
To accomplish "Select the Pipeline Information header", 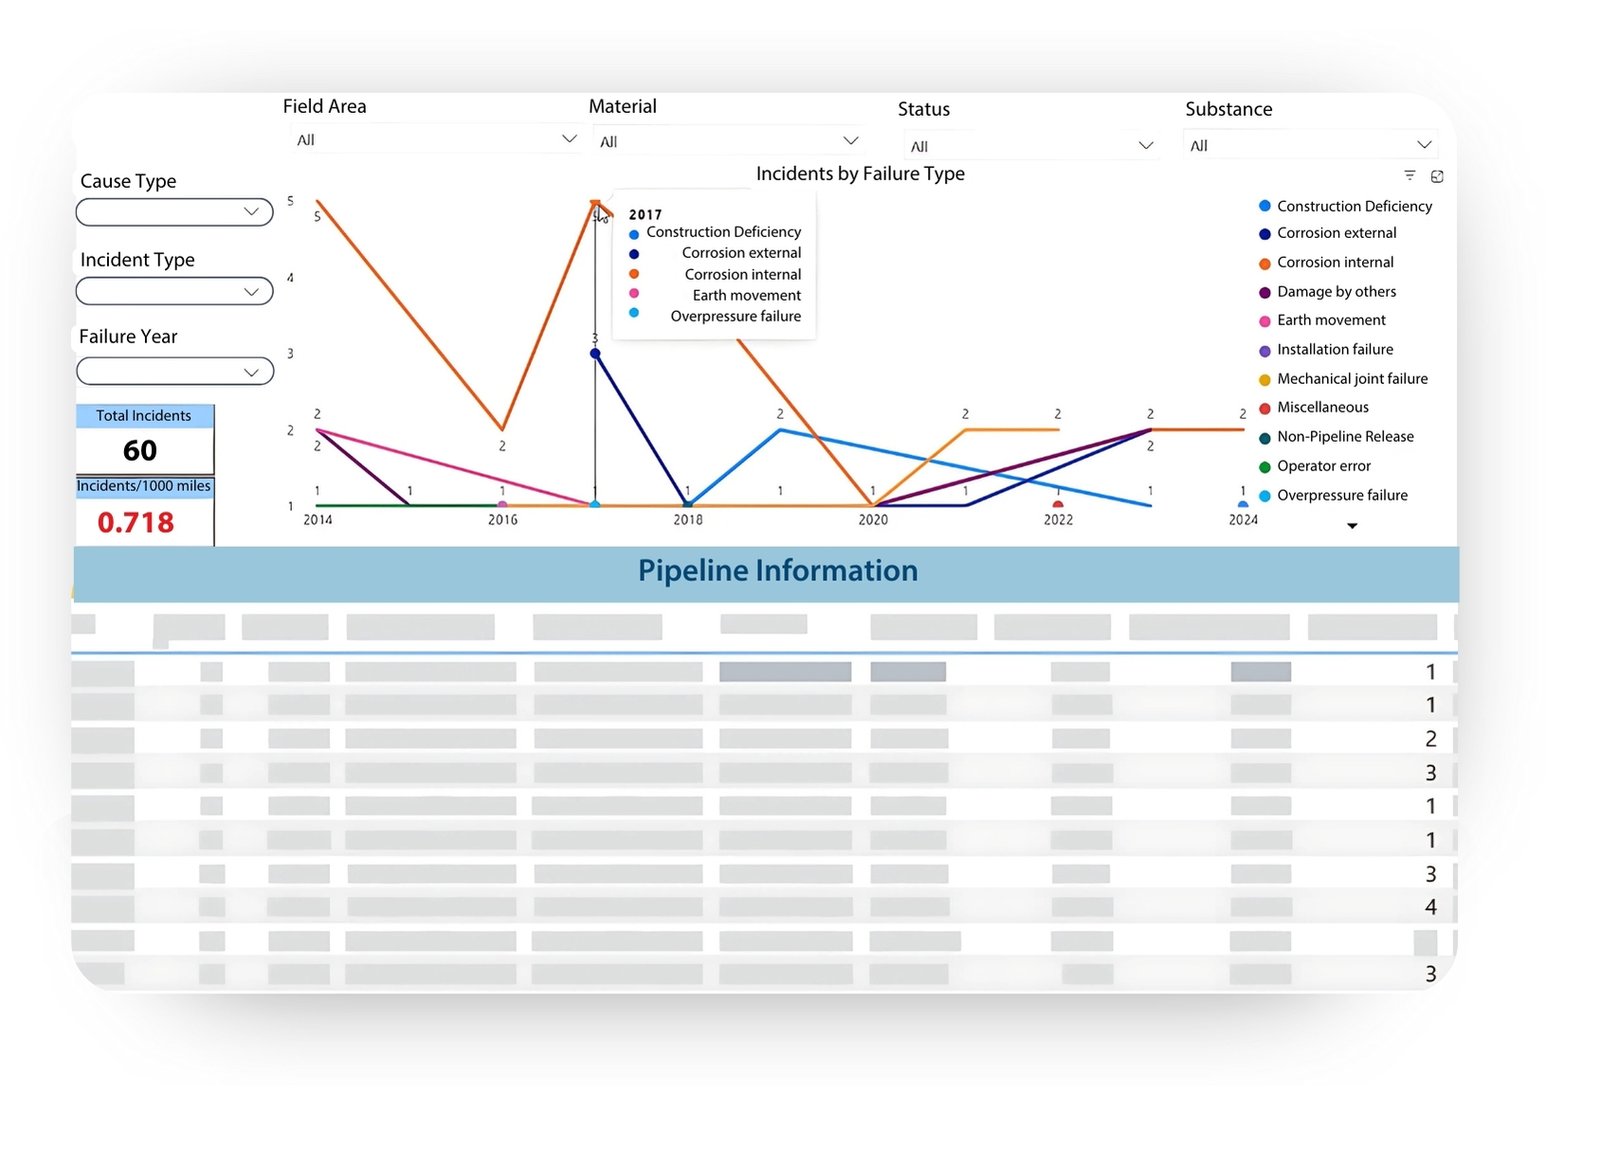I will [x=777, y=571].
